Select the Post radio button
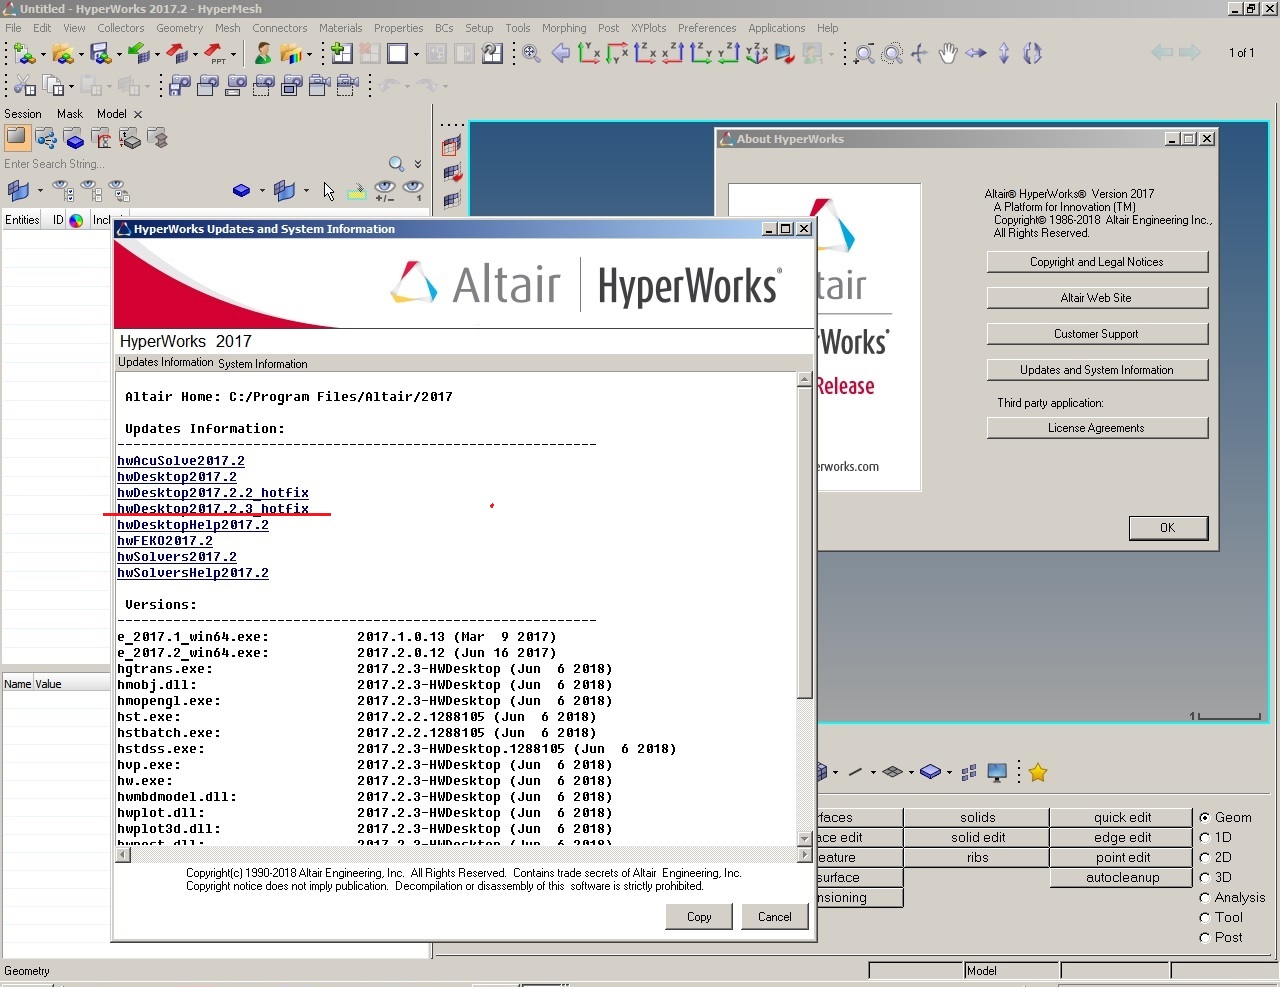Viewport: 1280px width, 987px height. [1205, 937]
